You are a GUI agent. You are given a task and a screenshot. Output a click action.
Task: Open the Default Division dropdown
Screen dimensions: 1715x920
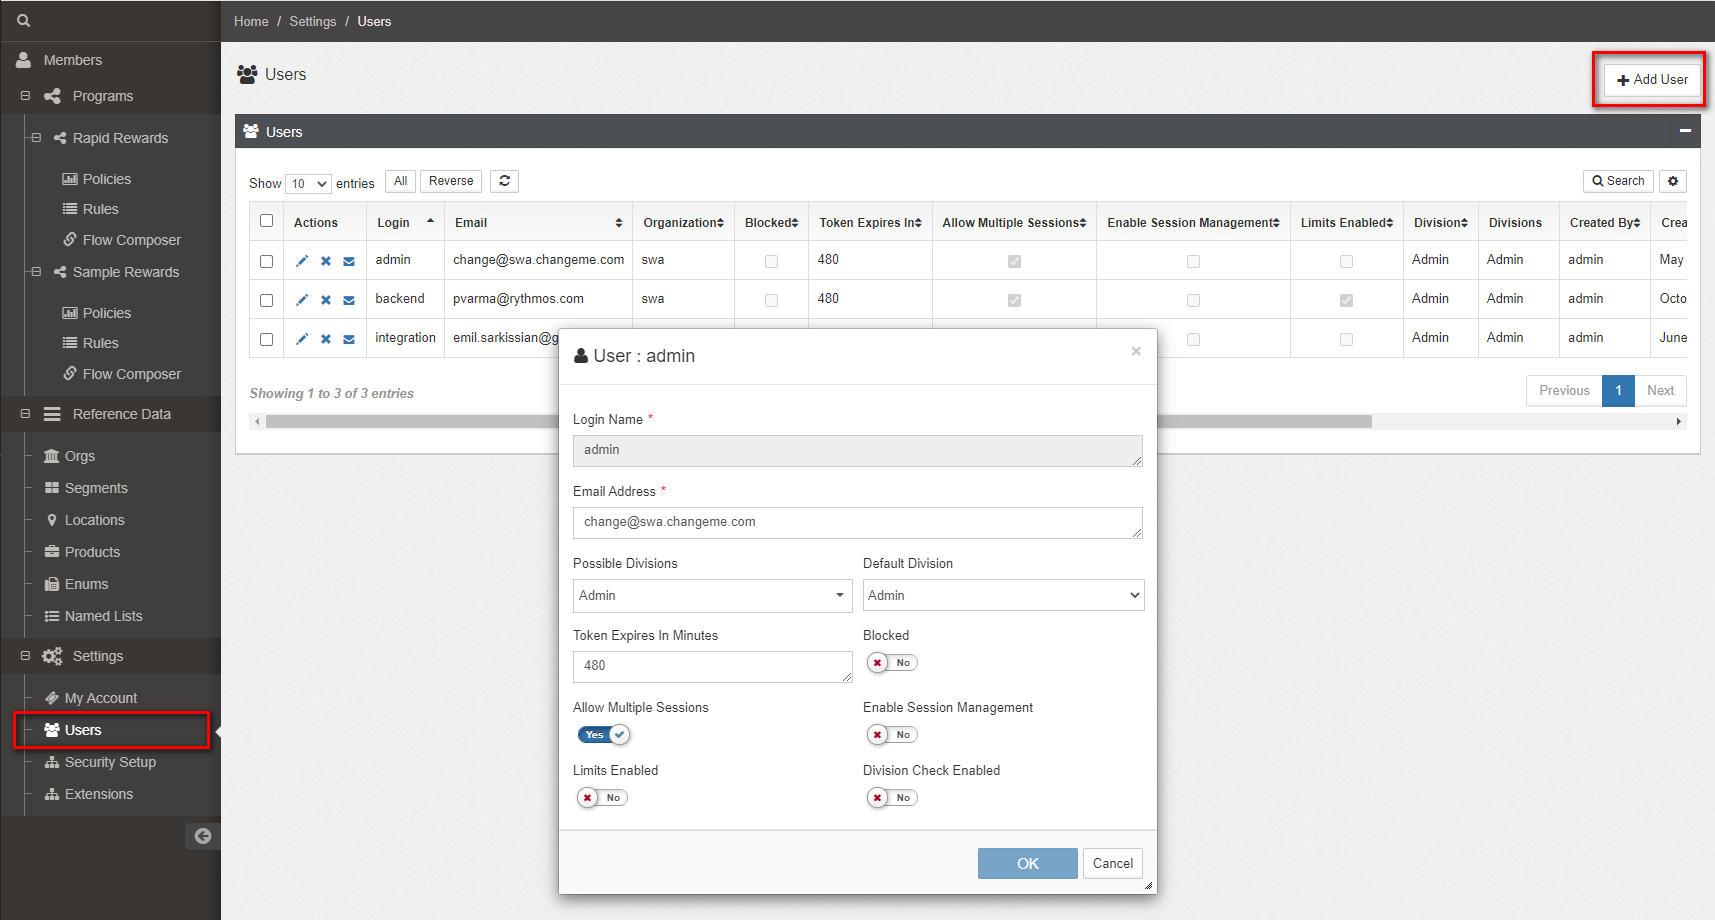coord(1003,595)
